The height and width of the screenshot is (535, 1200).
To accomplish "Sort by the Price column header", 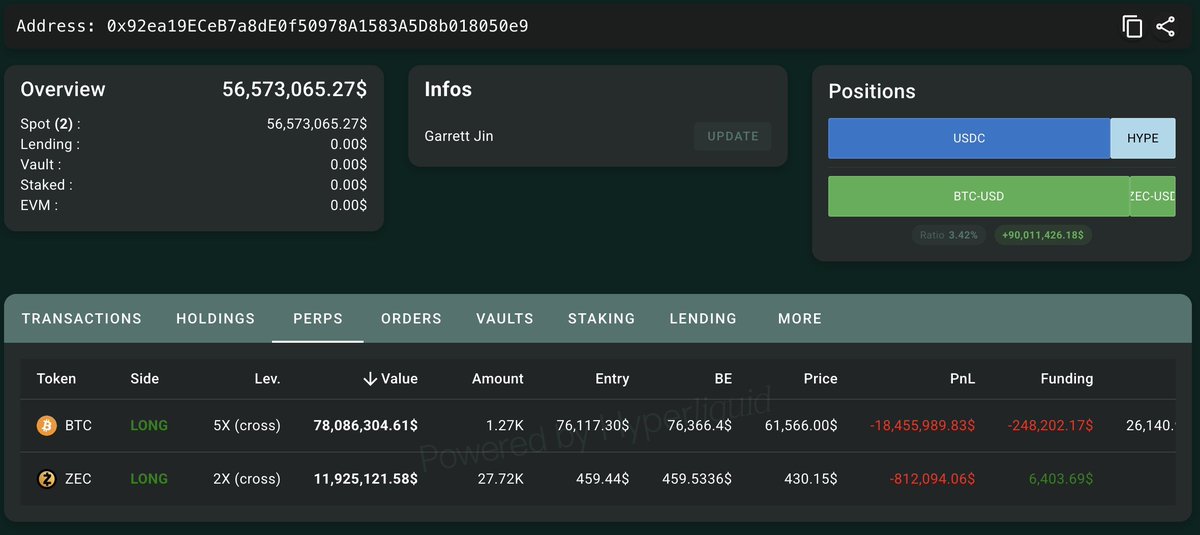I will 820,379.
